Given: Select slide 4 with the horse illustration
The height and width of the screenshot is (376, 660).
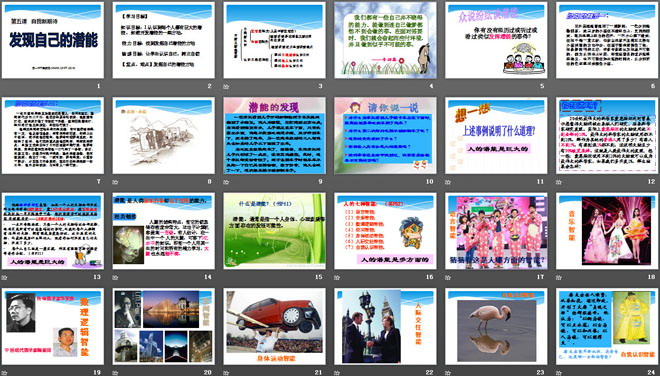Looking at the screenshot, I should [385, 40].
